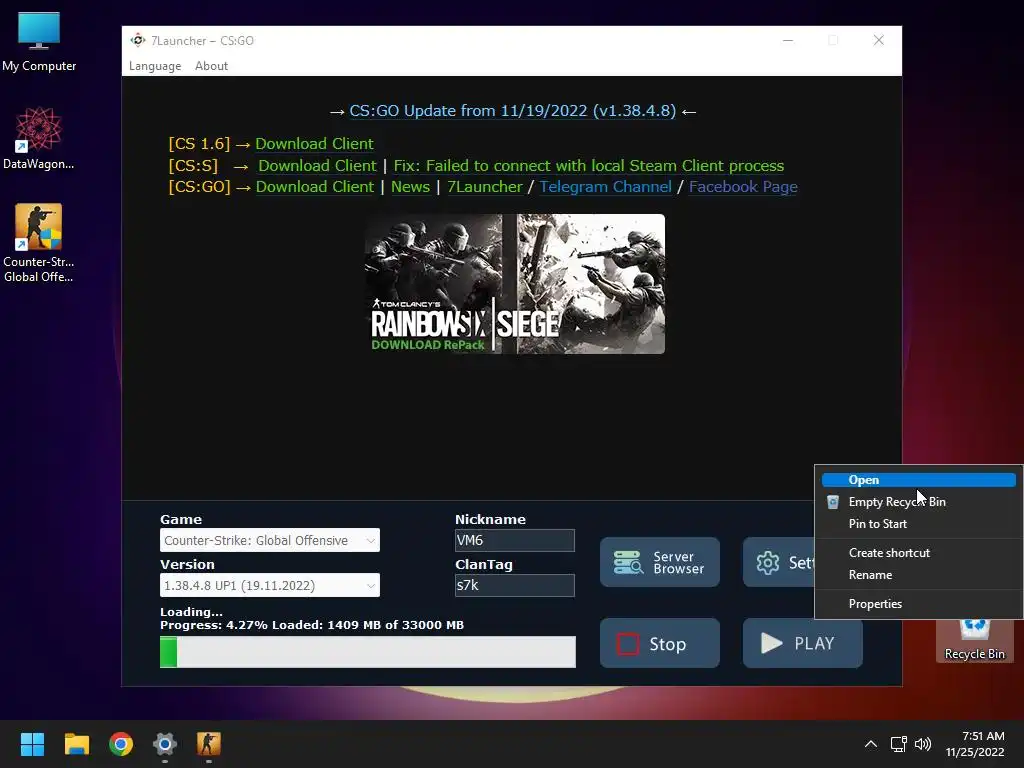Click the ClanTag field containing s7k
1024x768 pixels.
515,585
